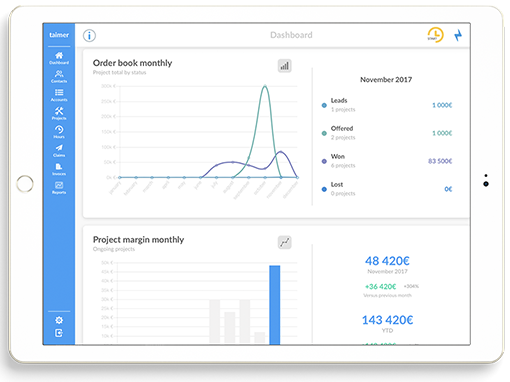Open Projects tools icon
The image size is (510, 382).
pyautogui.click(x=59, y=113)
